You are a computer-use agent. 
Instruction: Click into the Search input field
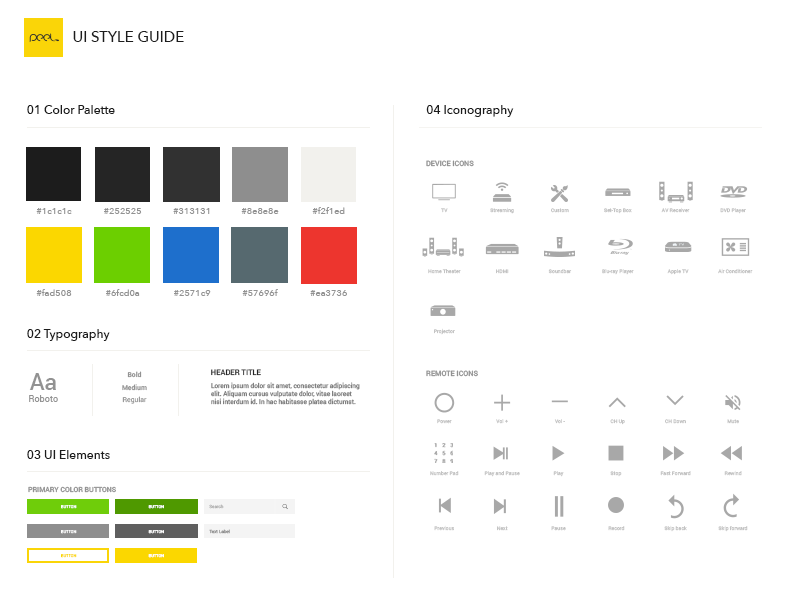[x=249, y=507]
